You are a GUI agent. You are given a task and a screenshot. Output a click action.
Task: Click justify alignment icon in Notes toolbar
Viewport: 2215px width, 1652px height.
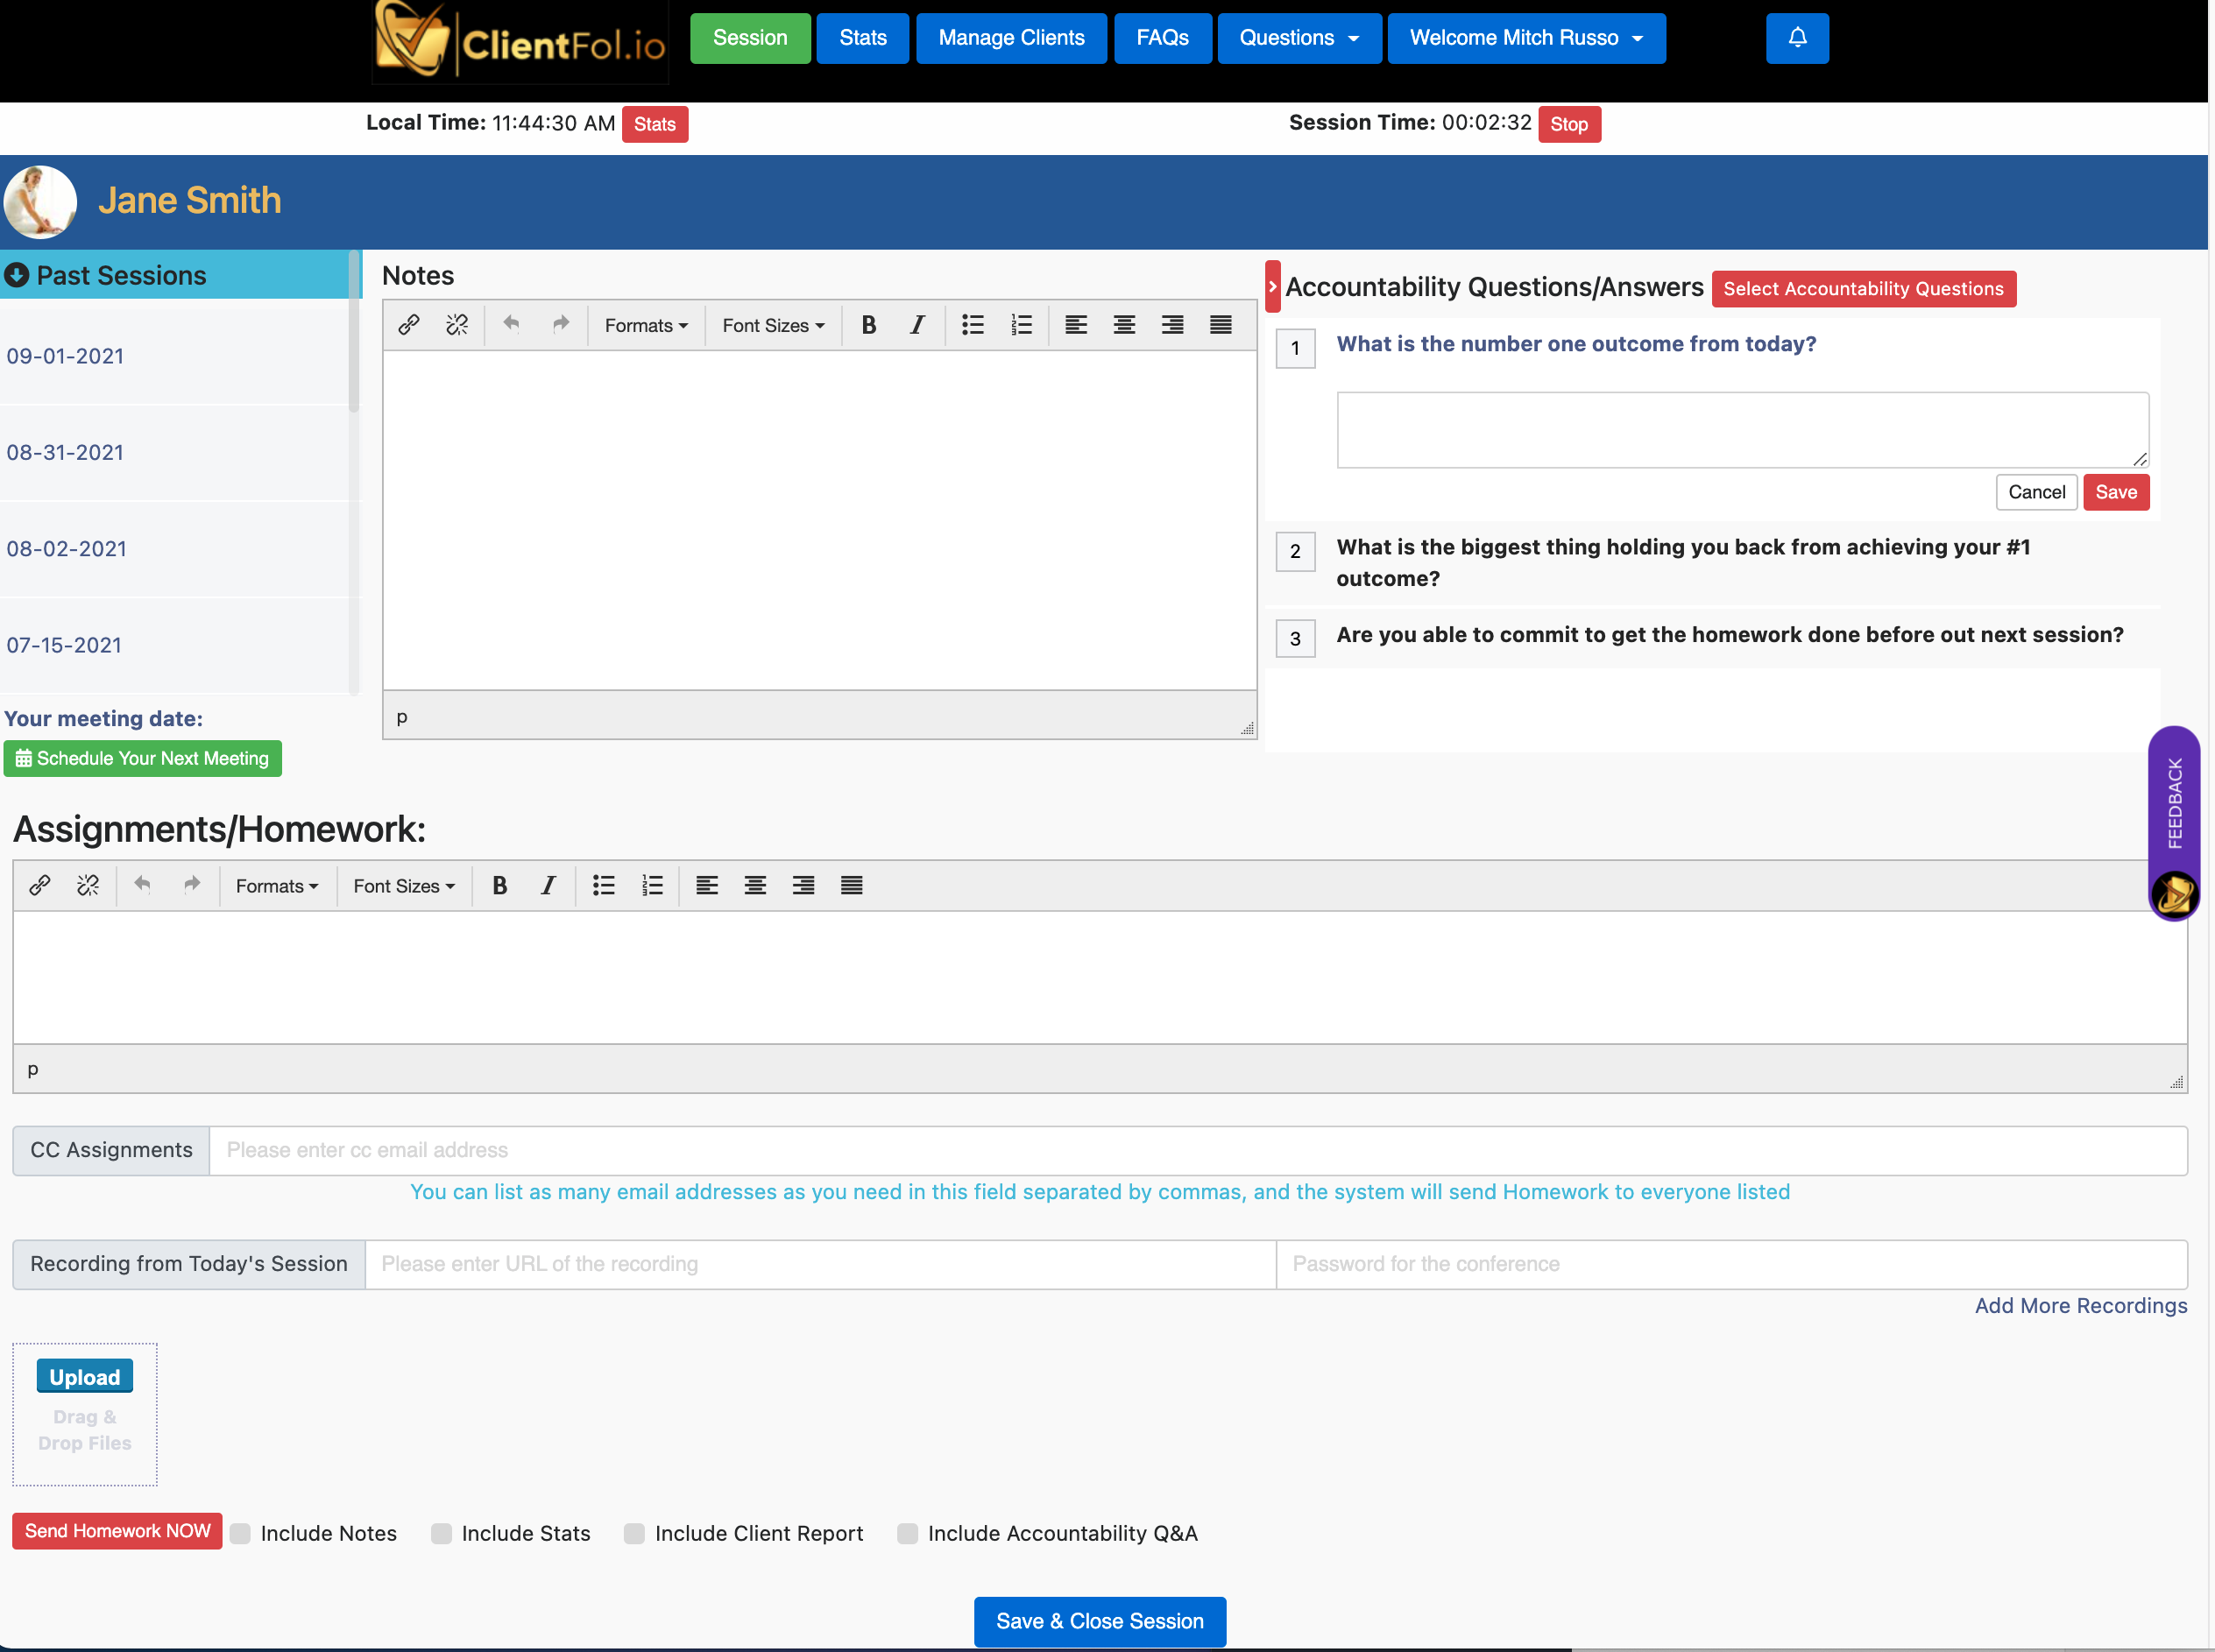click(1220, 325)
